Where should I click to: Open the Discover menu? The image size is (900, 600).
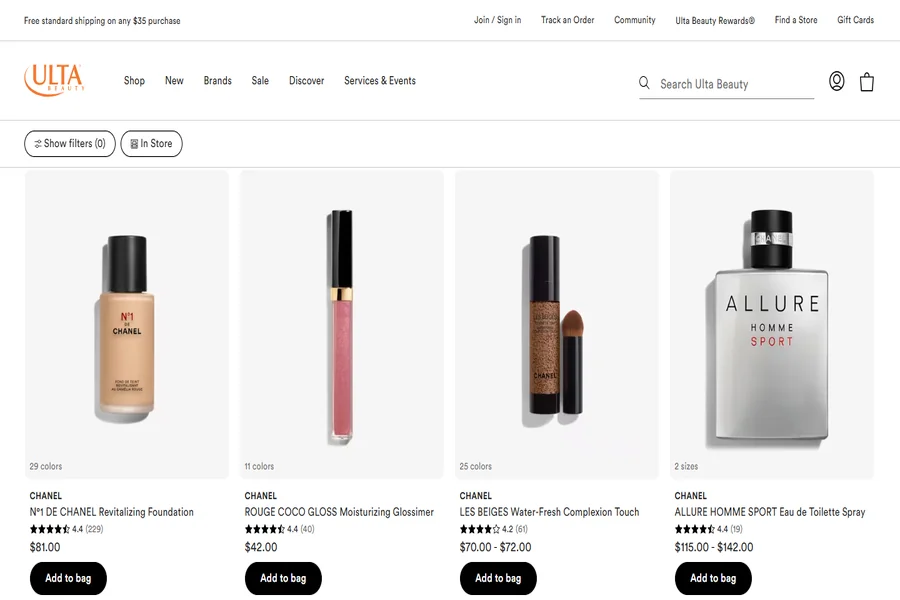307,81
